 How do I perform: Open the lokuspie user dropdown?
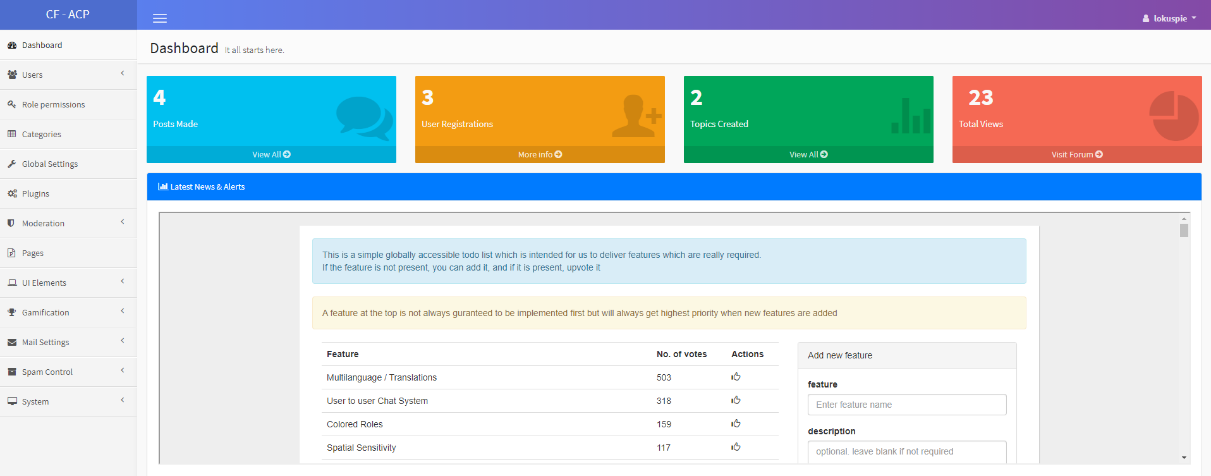coord(1170,18)
